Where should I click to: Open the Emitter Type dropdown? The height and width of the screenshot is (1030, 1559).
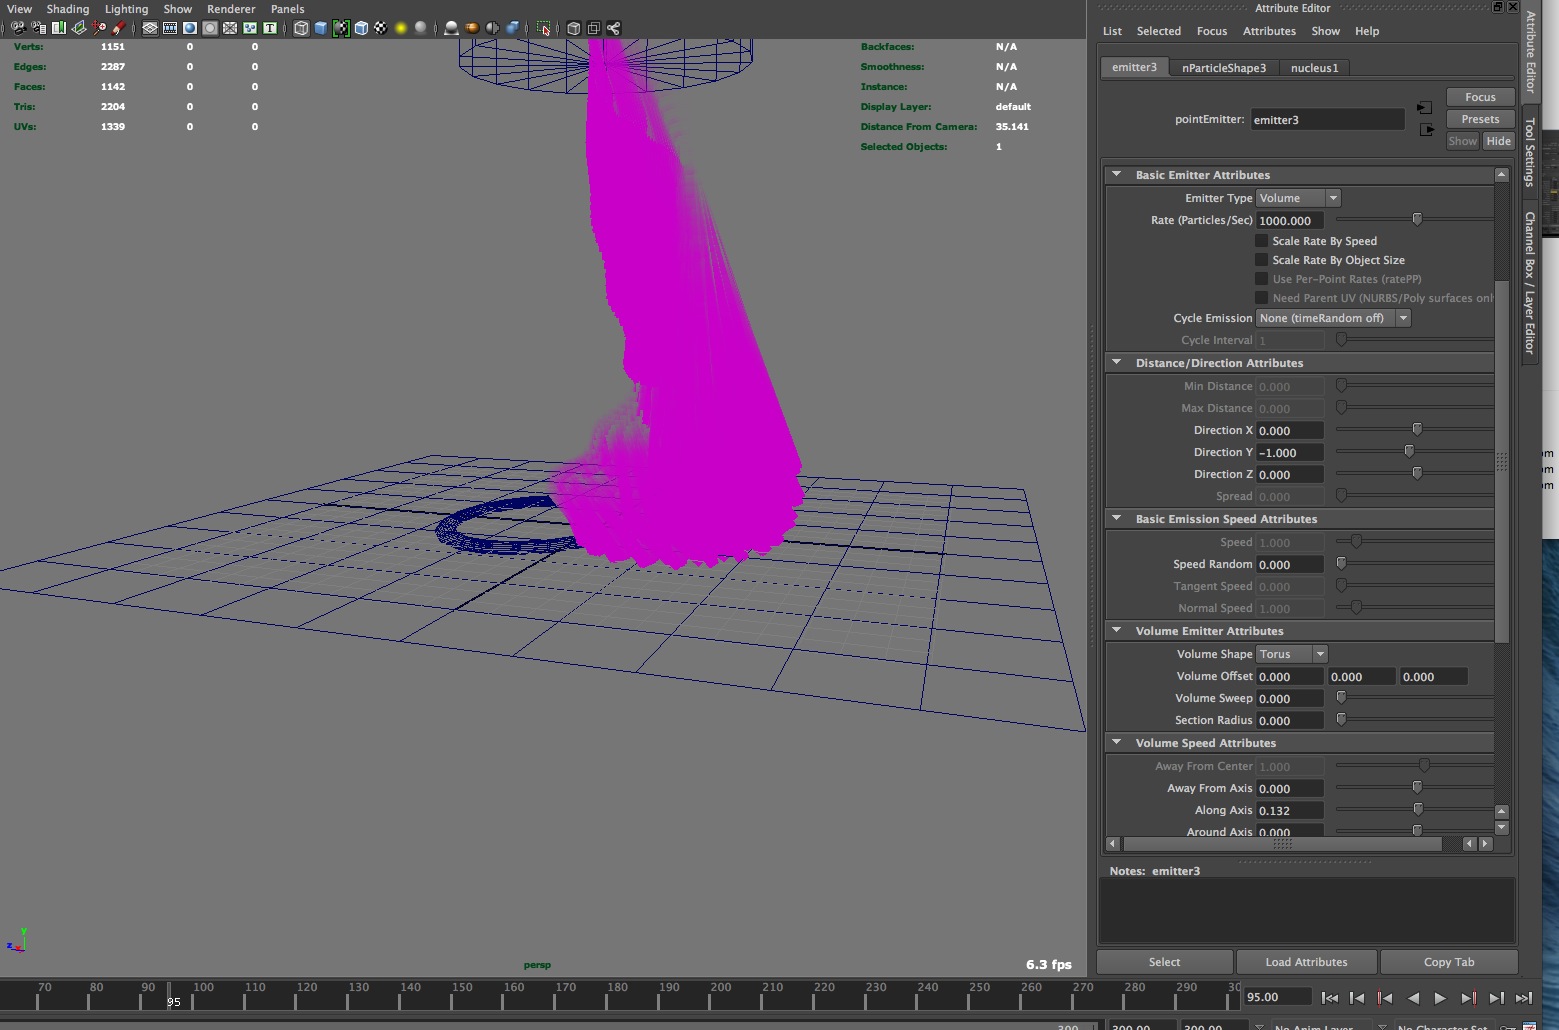pyautogui.click(x=1298, y=198)
